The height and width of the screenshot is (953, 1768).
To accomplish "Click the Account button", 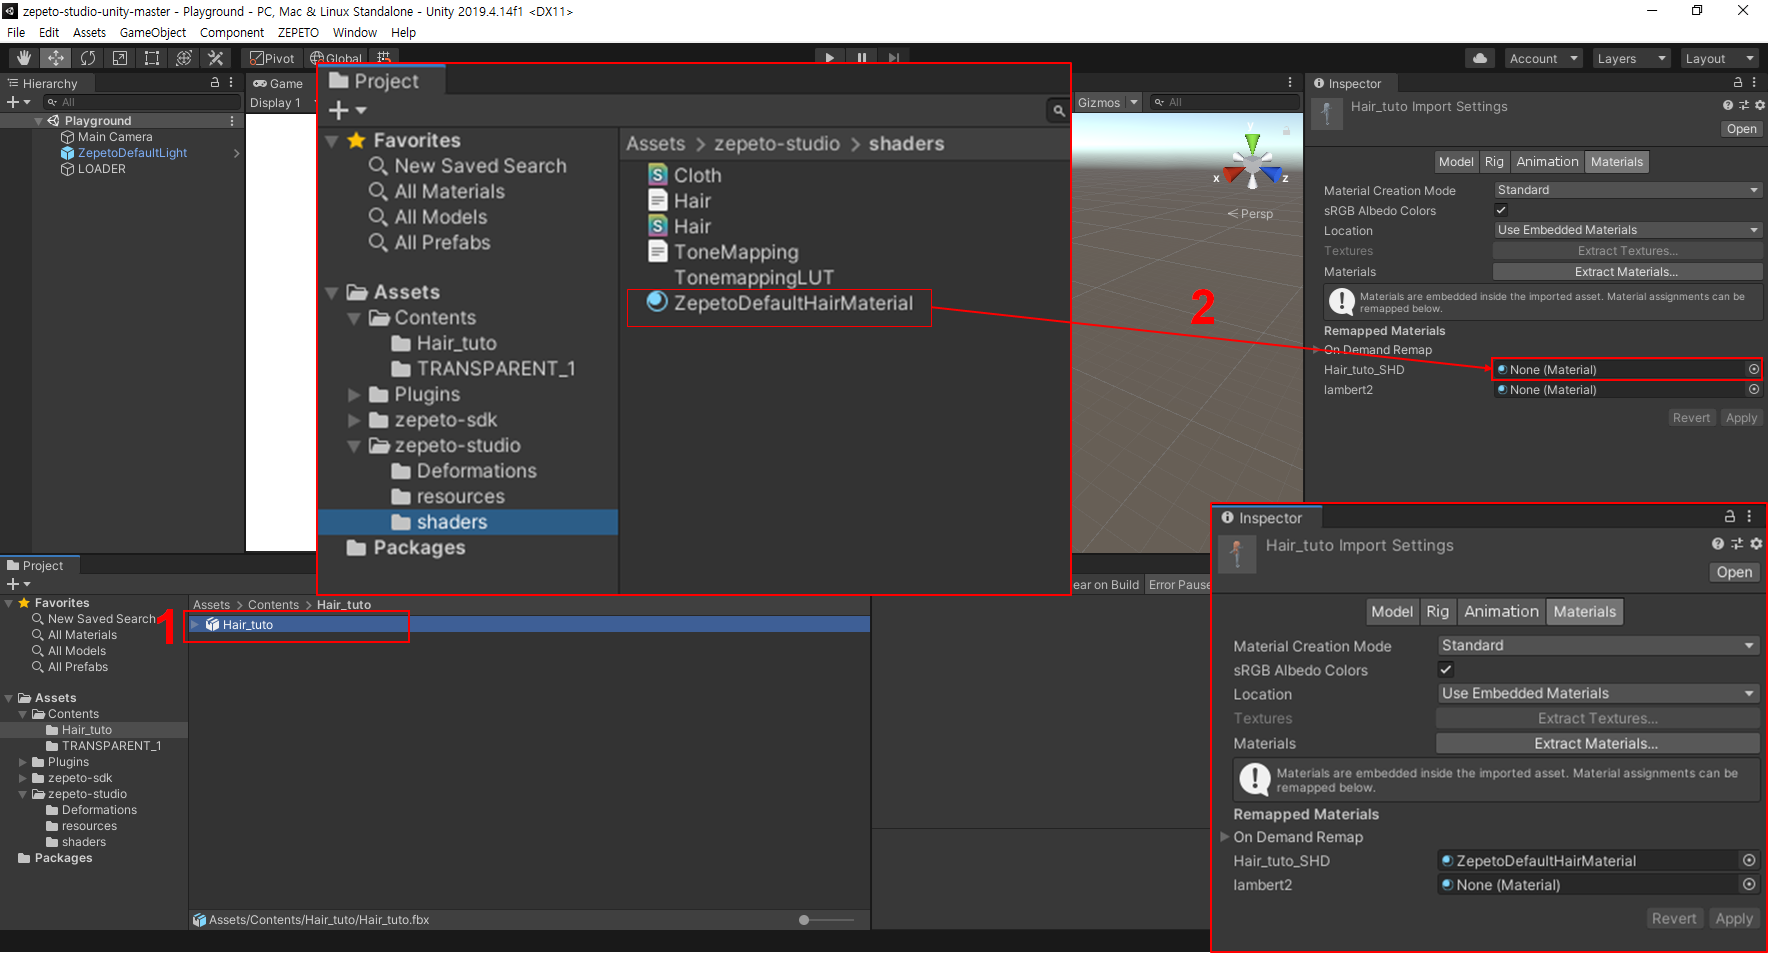I will 1543,58.
